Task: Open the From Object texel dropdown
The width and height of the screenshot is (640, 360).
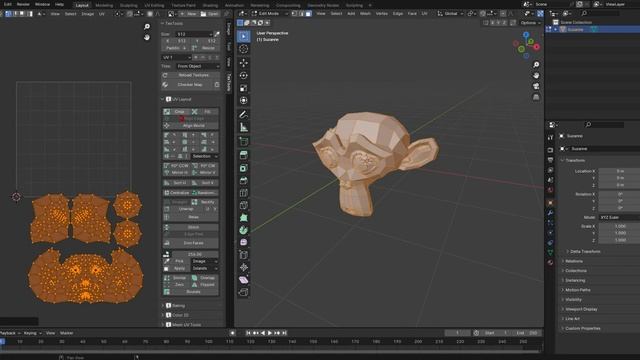Action: pyautogui.click(x=198, y=66)
